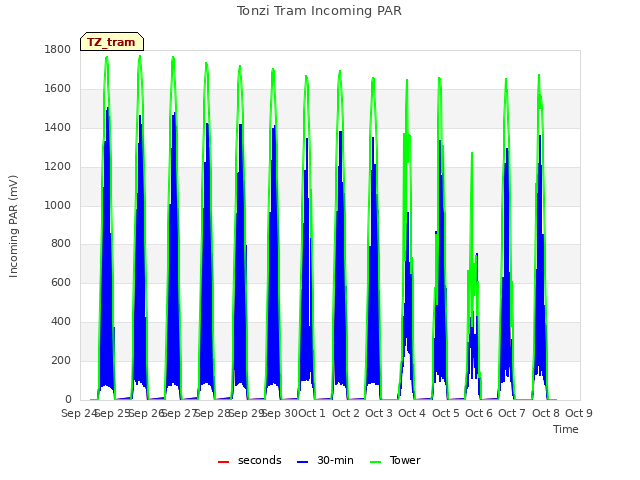Viewport: 640px width, 480px height.
Task: Click the Time axis label
Action: 566,429
